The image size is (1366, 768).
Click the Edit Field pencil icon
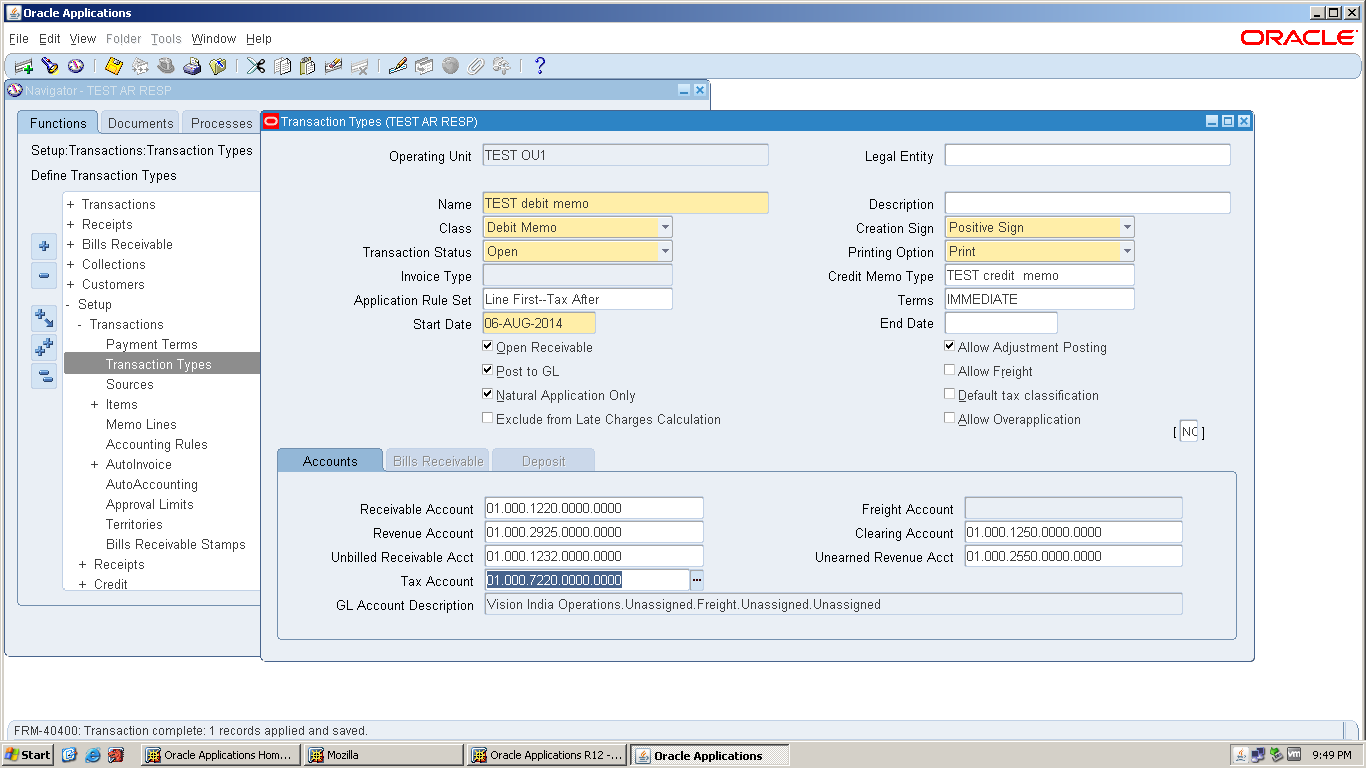tap(398, 66)
